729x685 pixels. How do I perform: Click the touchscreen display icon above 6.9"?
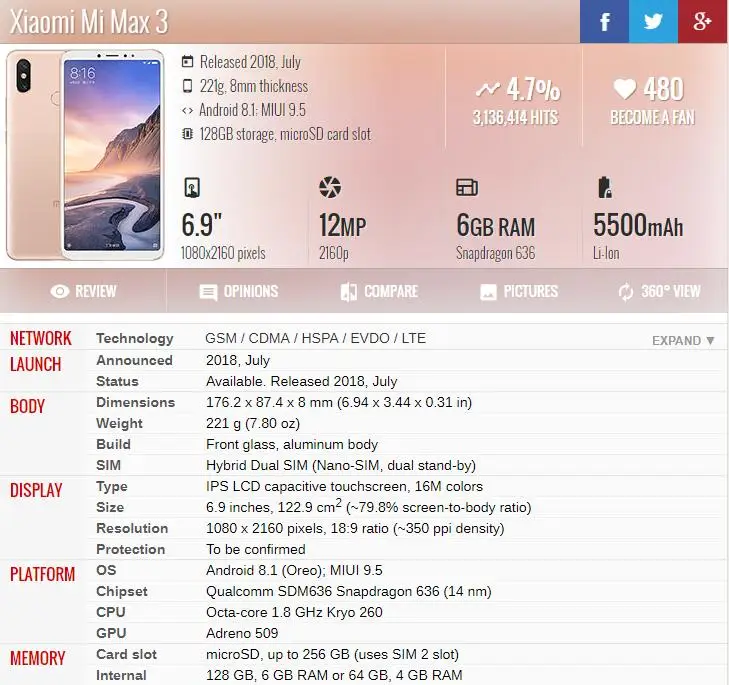[192, 187]
